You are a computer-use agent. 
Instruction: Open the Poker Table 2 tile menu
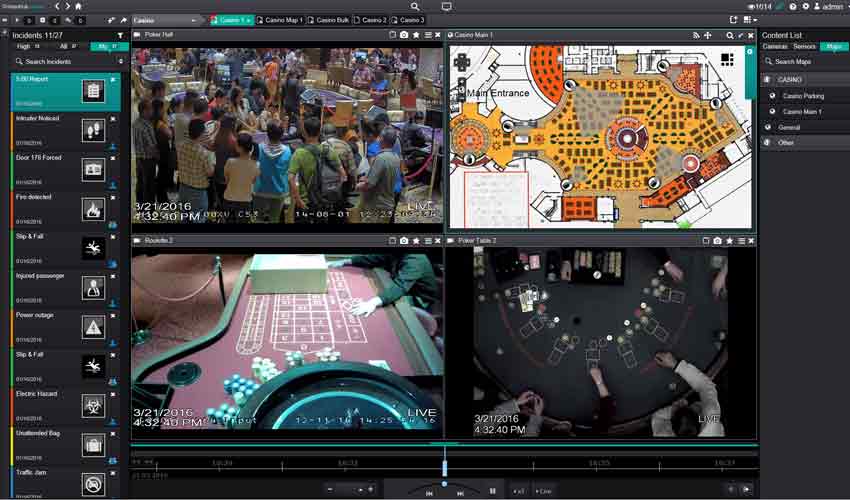pos(740,241)
